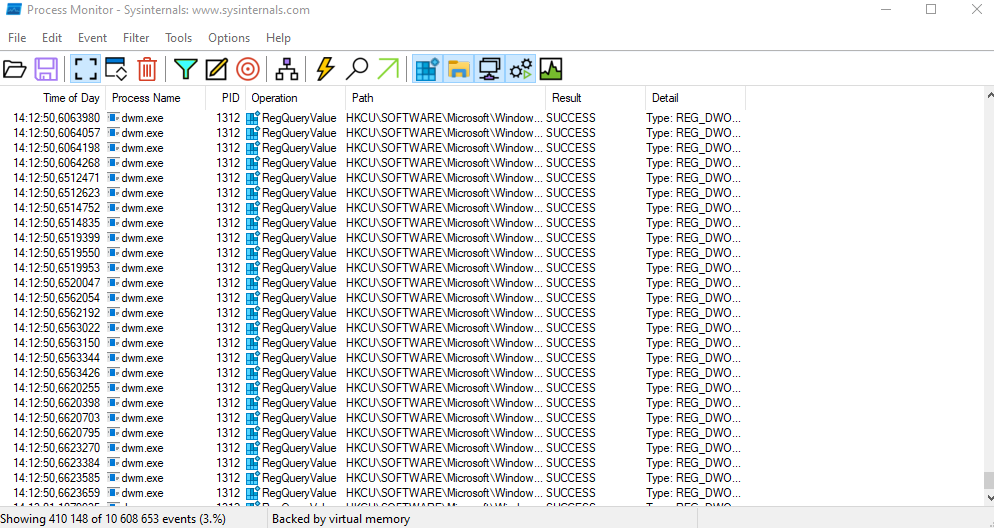Click the path cell in row 14:12:50,6623585

point(444,478)
